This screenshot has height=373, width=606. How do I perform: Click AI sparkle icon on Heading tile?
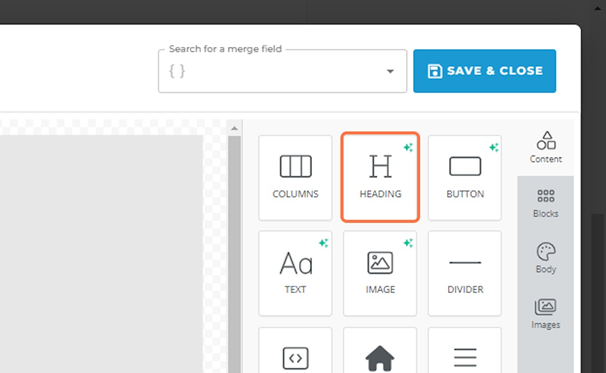pos(409,147)
